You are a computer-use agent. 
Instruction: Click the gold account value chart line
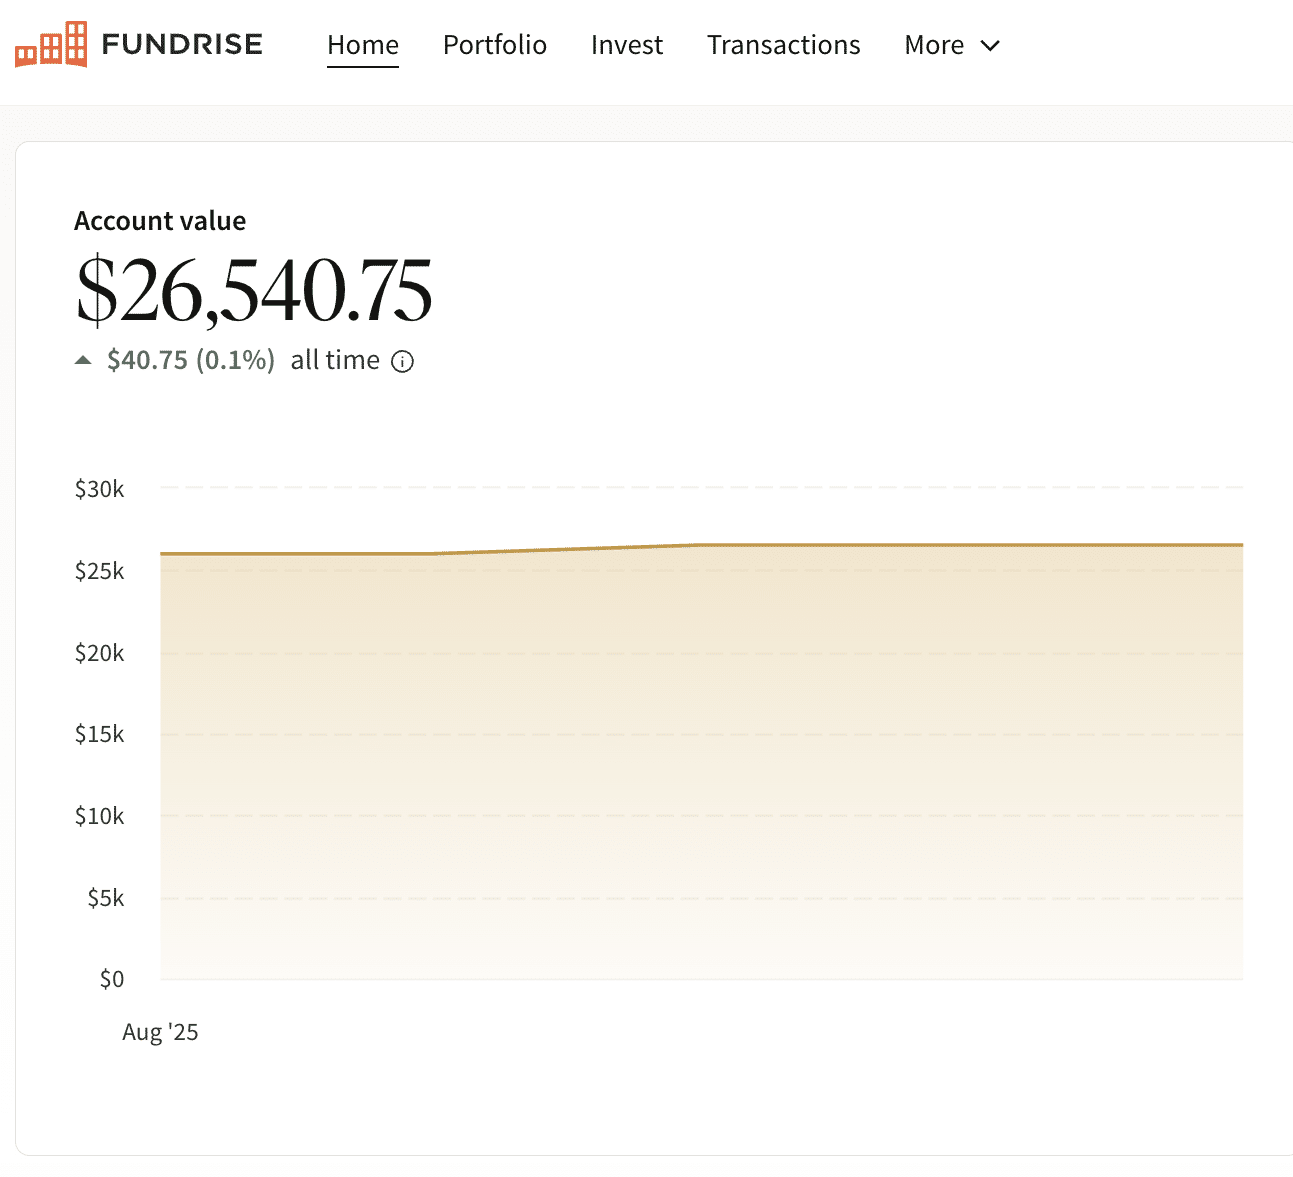pos(900,545)
